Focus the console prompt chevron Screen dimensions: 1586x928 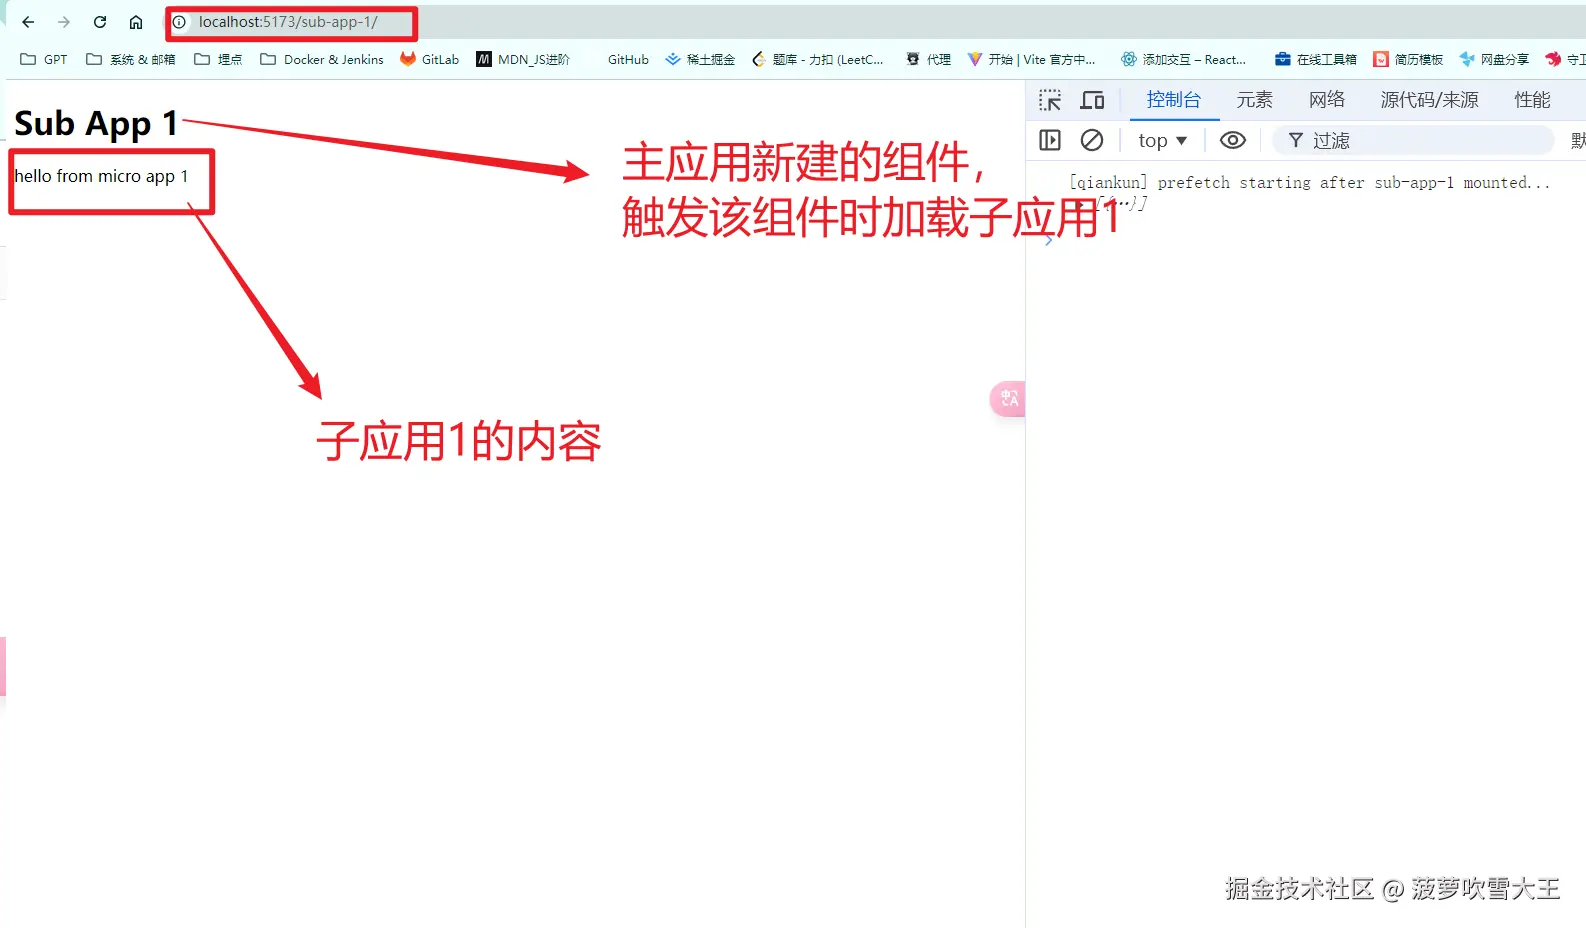1048,241
